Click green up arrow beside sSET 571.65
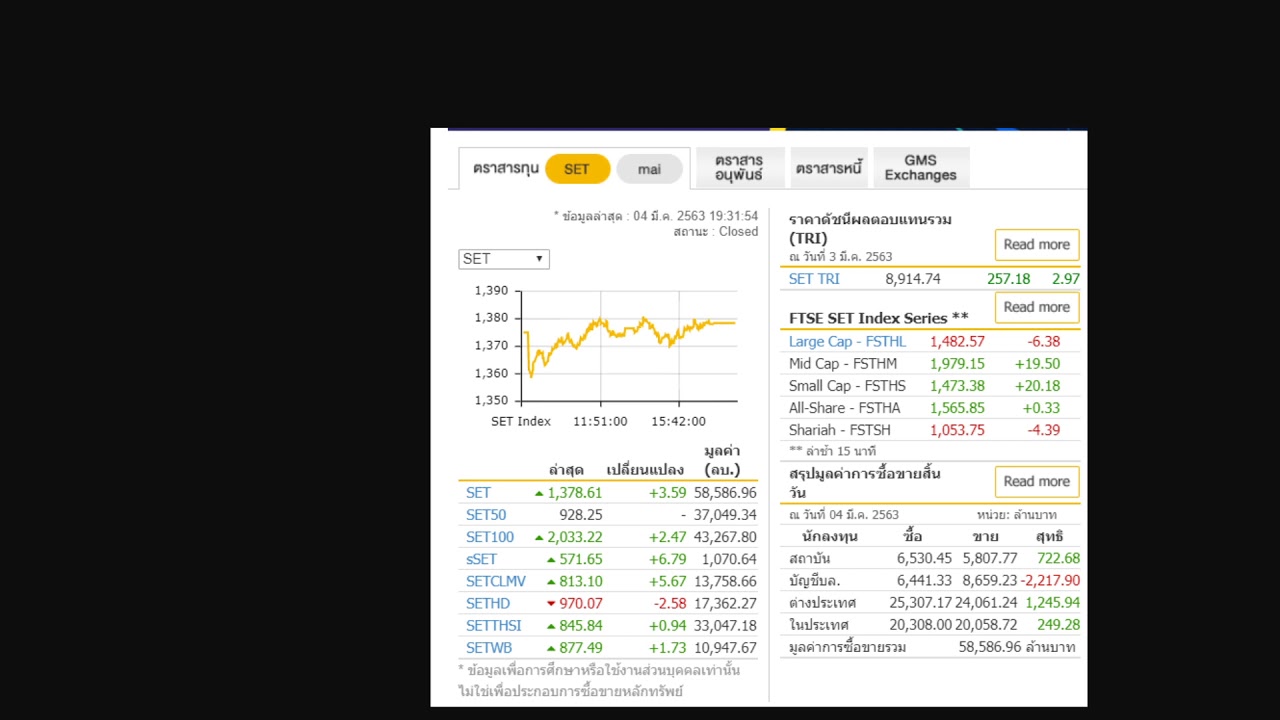This screenshot has height=720, width=1280. coord(550,559)
